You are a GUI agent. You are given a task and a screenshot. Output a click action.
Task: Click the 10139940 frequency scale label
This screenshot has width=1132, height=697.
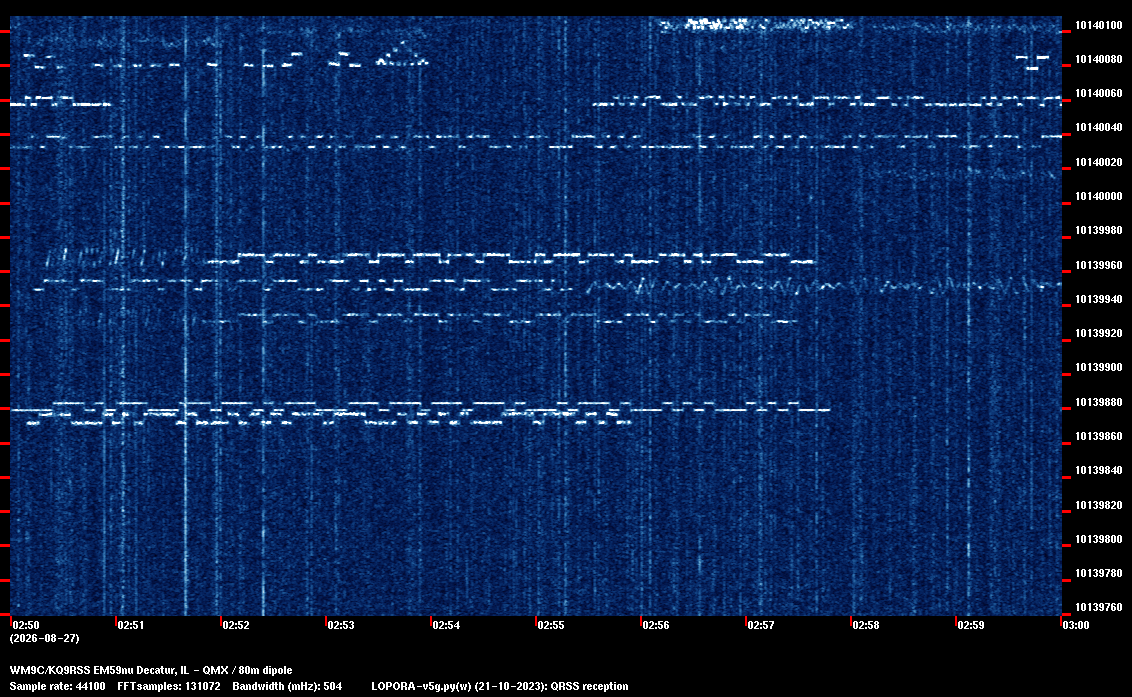pos(1099,299)
